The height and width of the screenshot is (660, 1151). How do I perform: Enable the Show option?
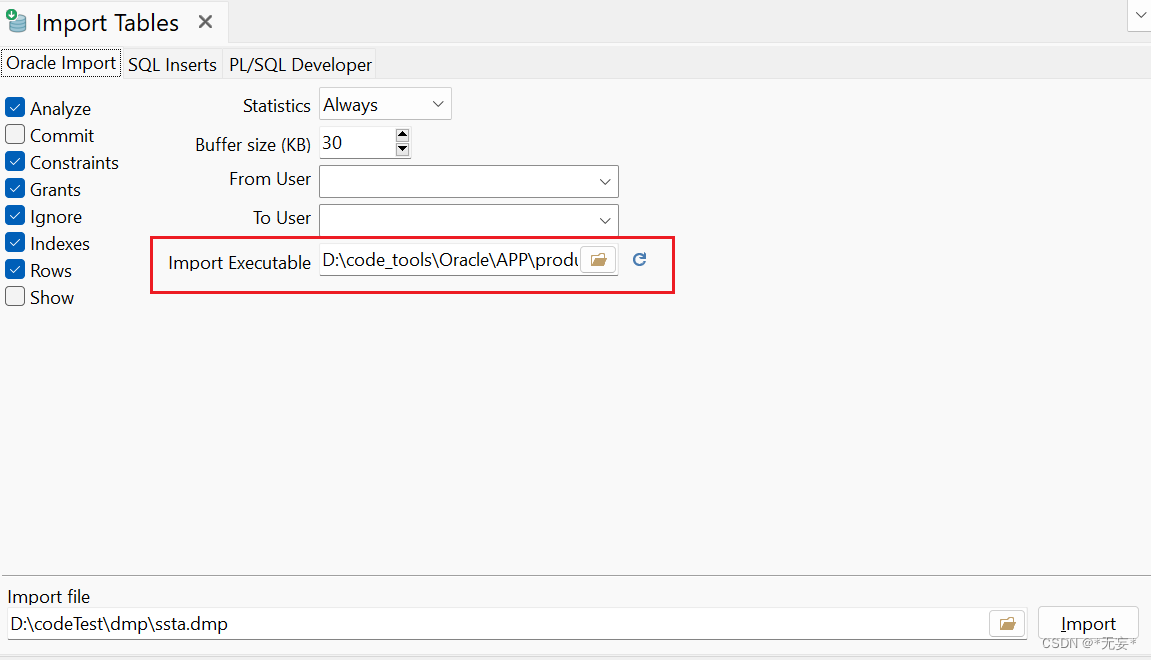click(x=15, y=296)
